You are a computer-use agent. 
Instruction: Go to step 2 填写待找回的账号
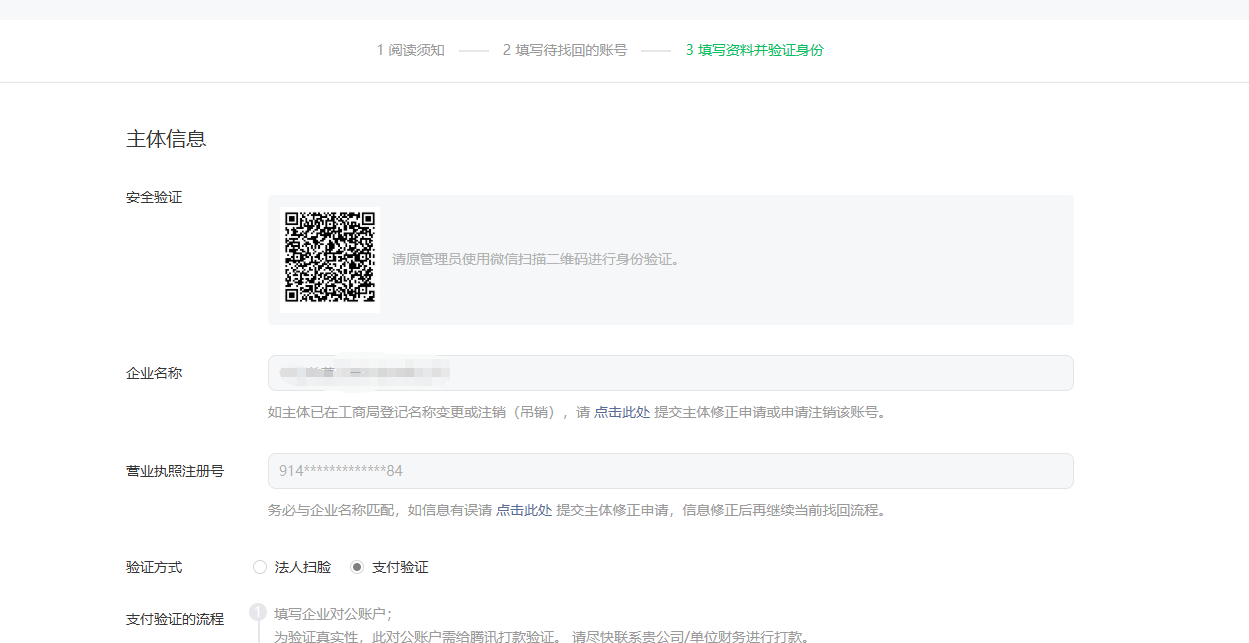tap(565, 50)
